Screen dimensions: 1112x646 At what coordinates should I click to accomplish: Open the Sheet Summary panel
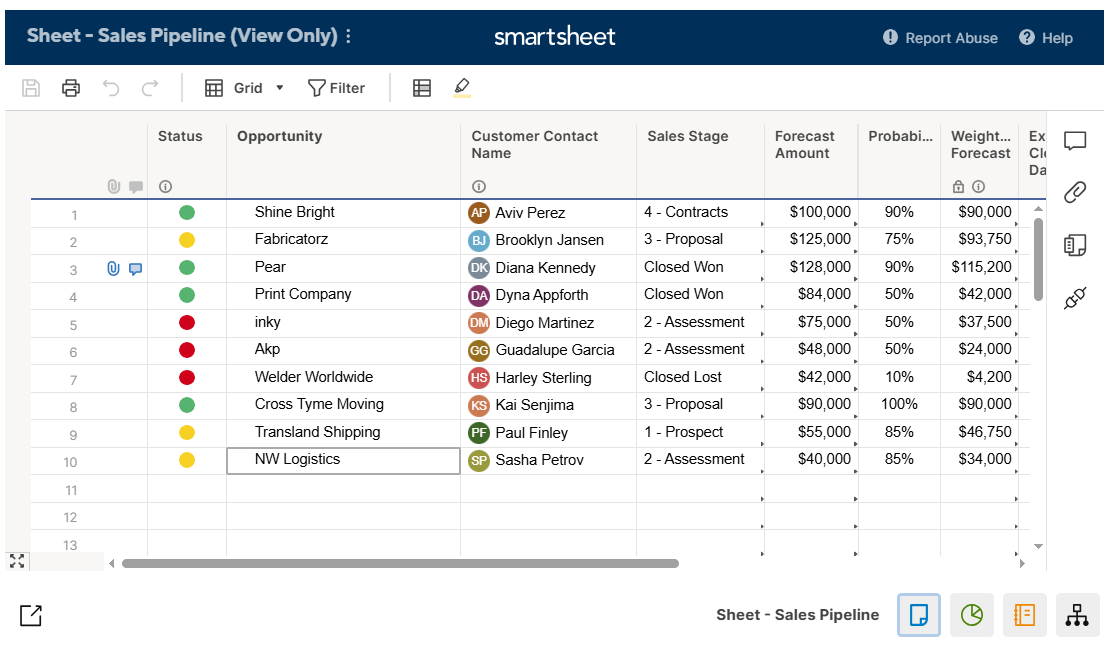pyautogui.click(x=1074, y=245)
